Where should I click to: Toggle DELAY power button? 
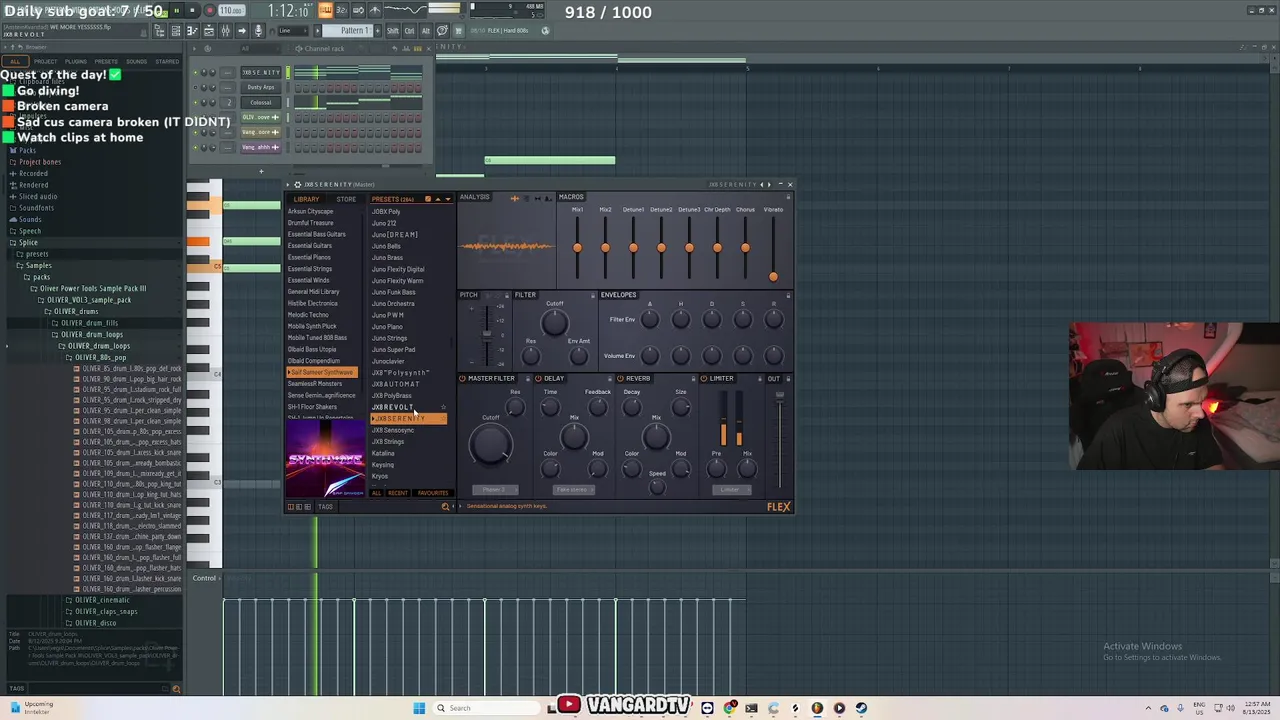point(538,379)
